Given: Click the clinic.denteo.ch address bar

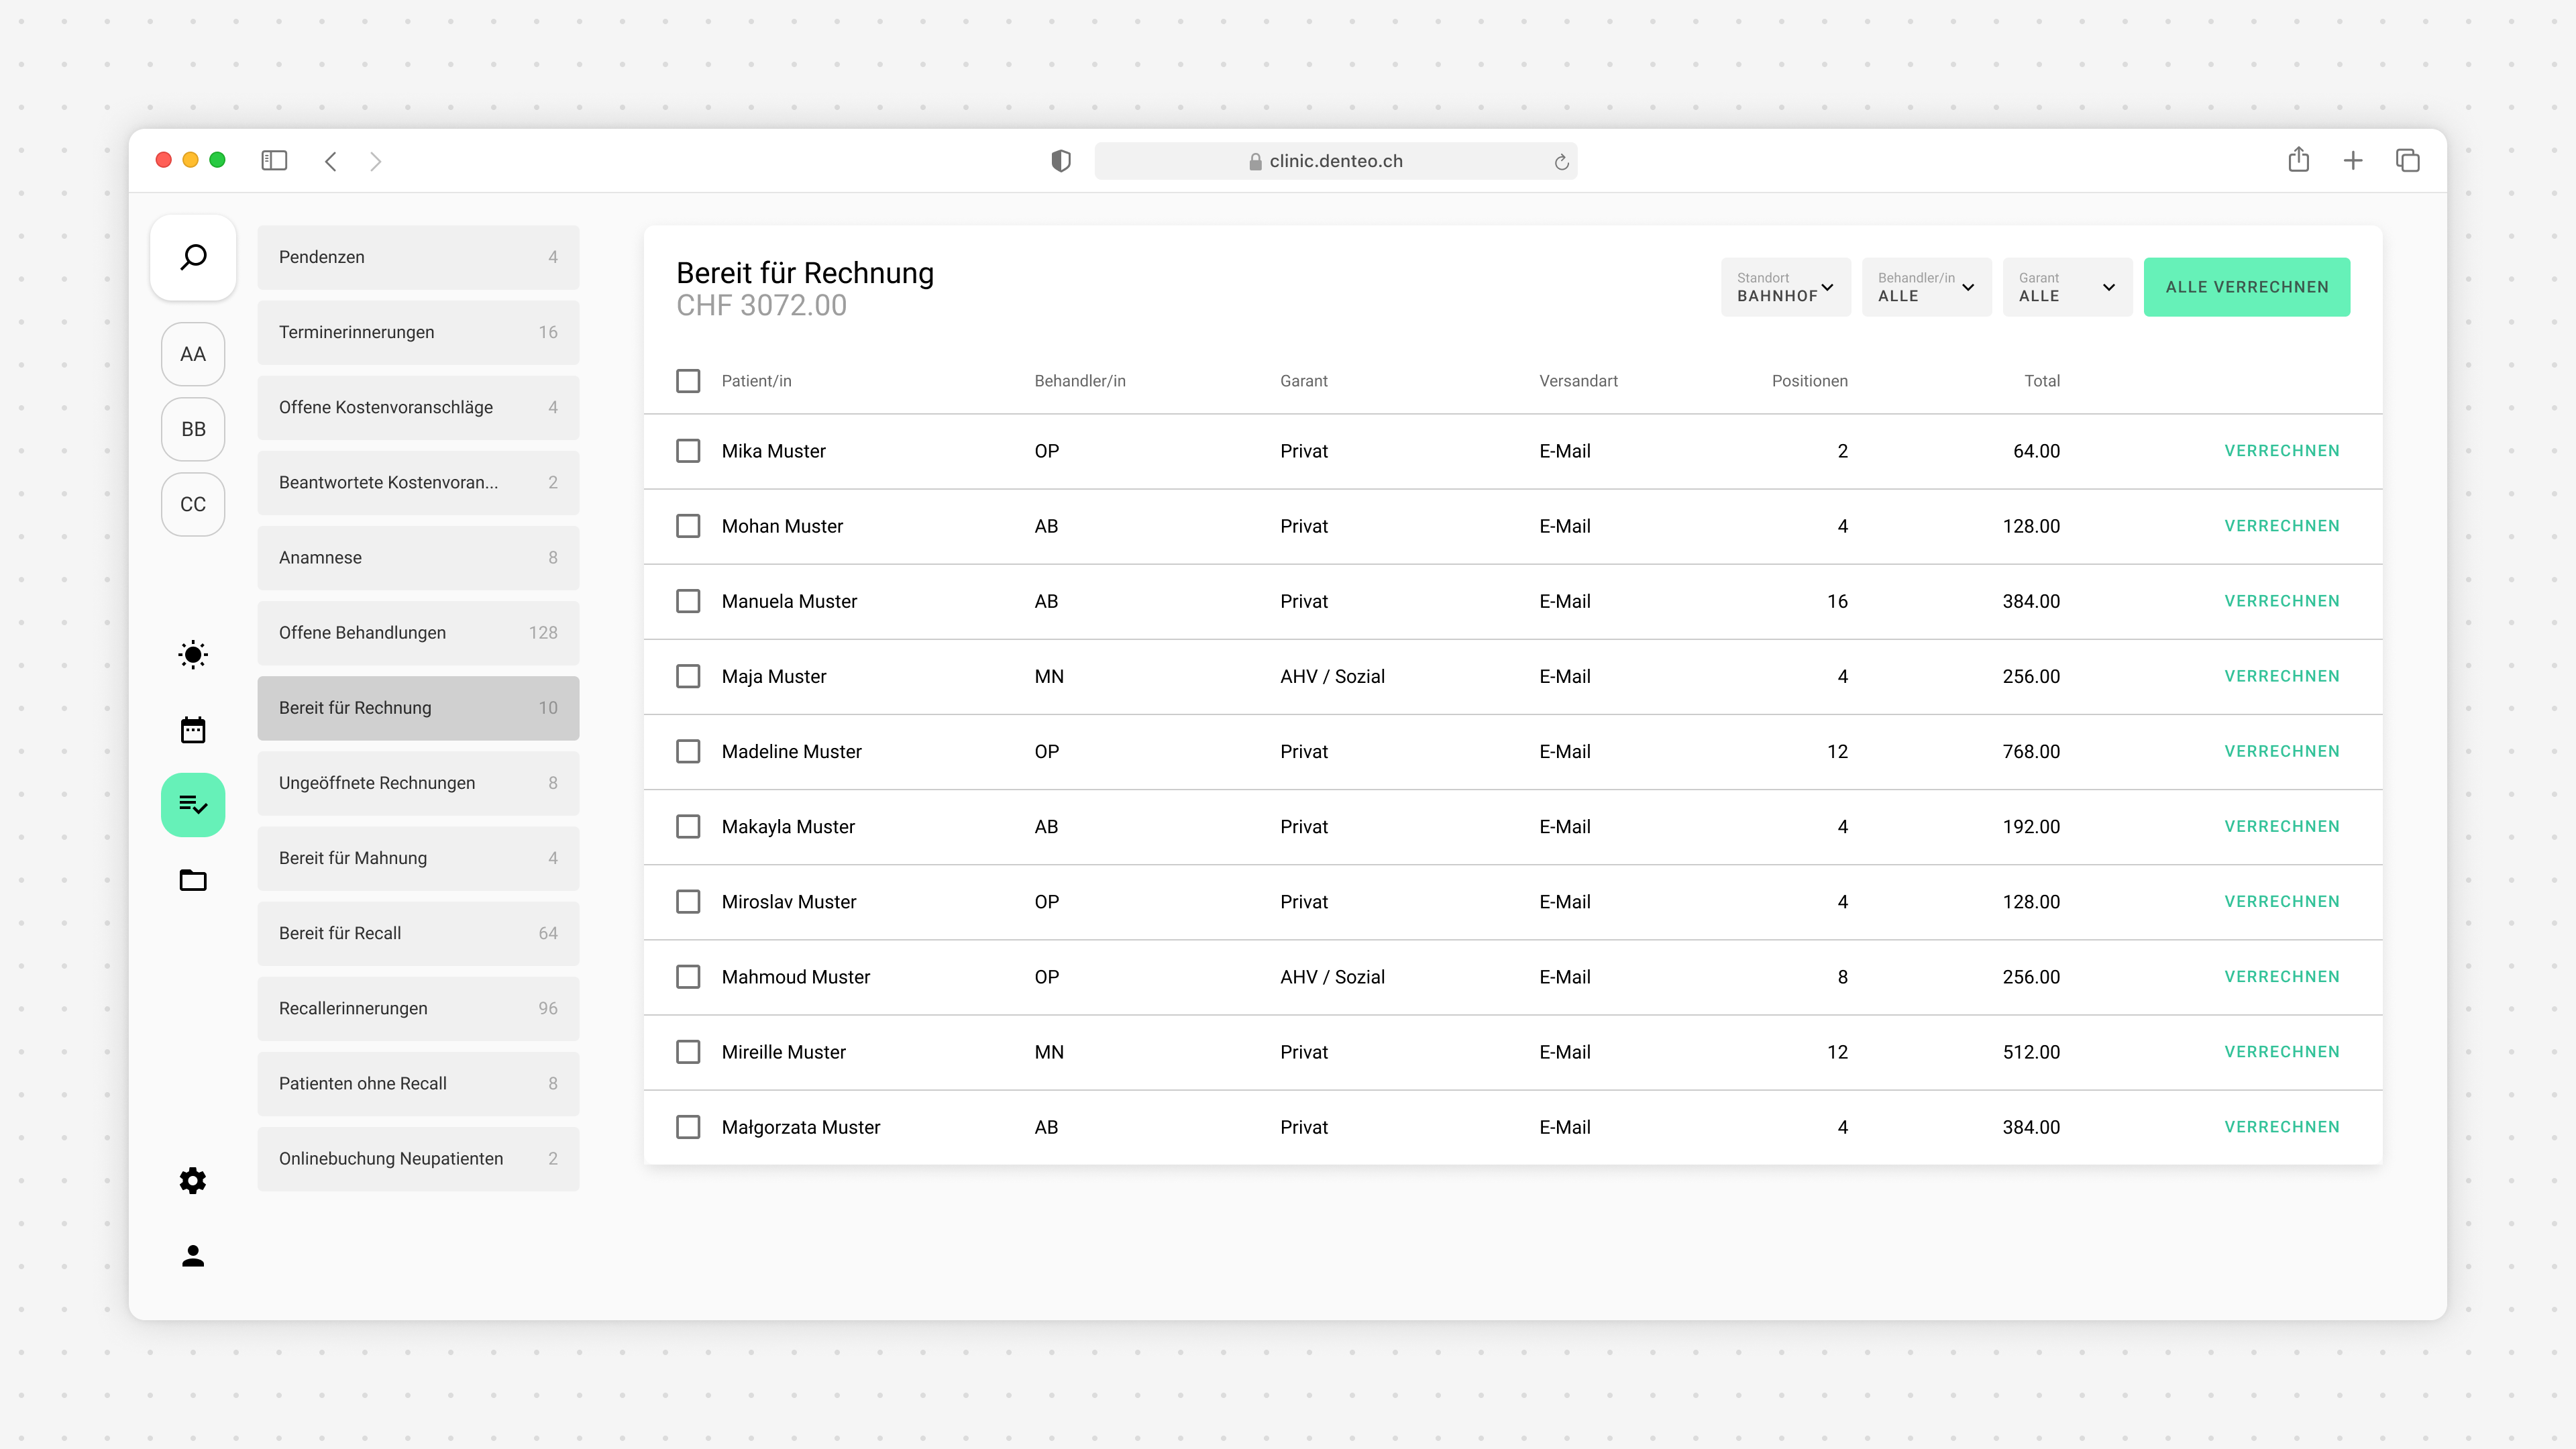Looking at the screenshot, I should [1335, 161].
